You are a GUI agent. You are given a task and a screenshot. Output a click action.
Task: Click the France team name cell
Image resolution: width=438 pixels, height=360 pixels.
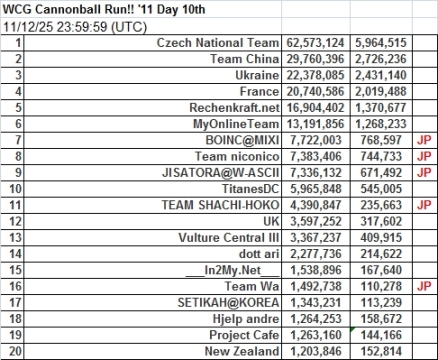153,92
